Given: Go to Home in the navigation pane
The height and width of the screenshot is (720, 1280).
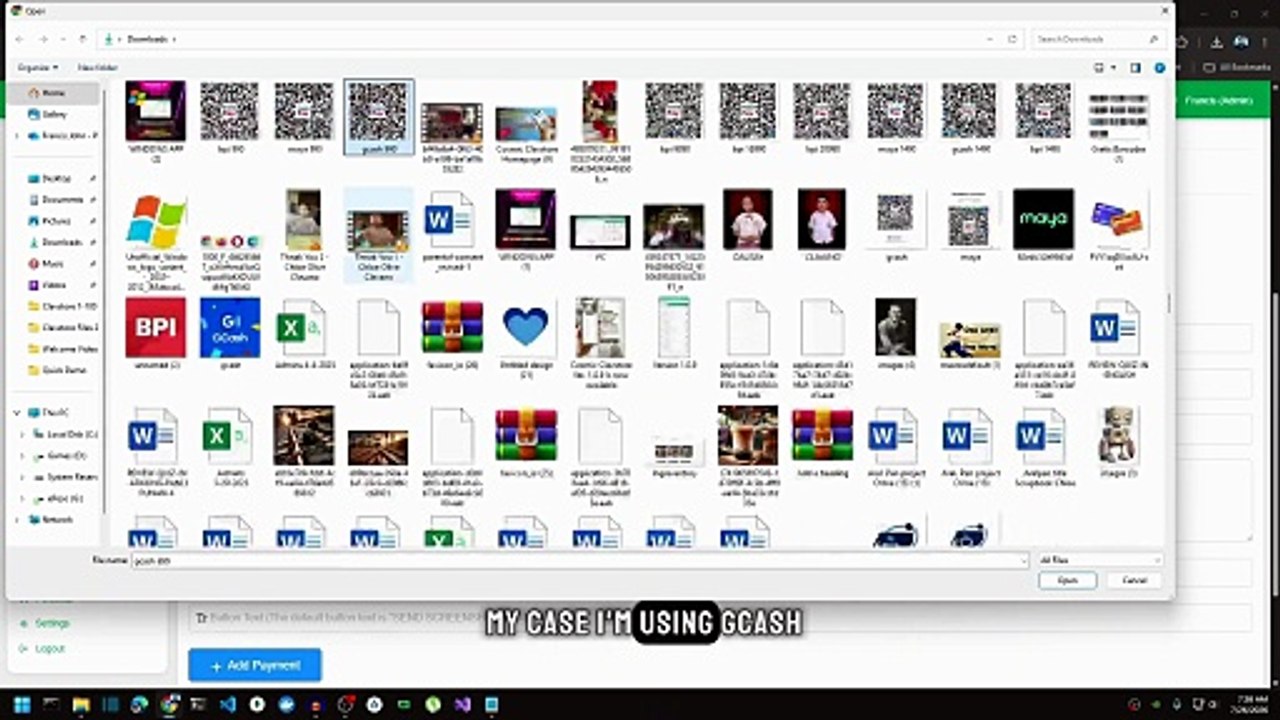Looking at the screenshot, I should (54, 93).
